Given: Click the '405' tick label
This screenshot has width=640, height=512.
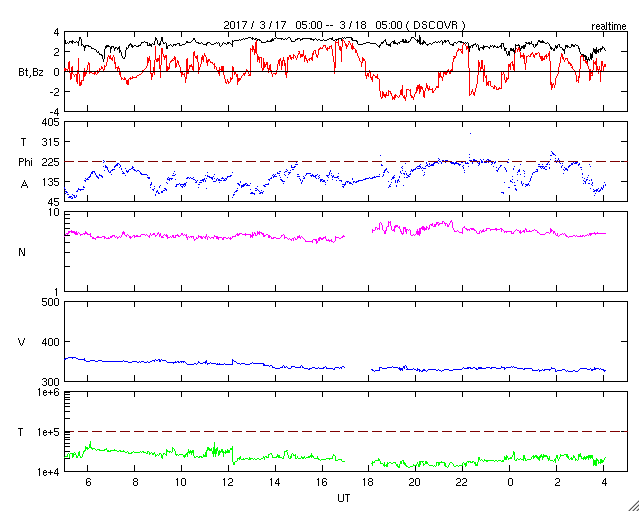Looking at the screenshot, I should tap(51, 122).
